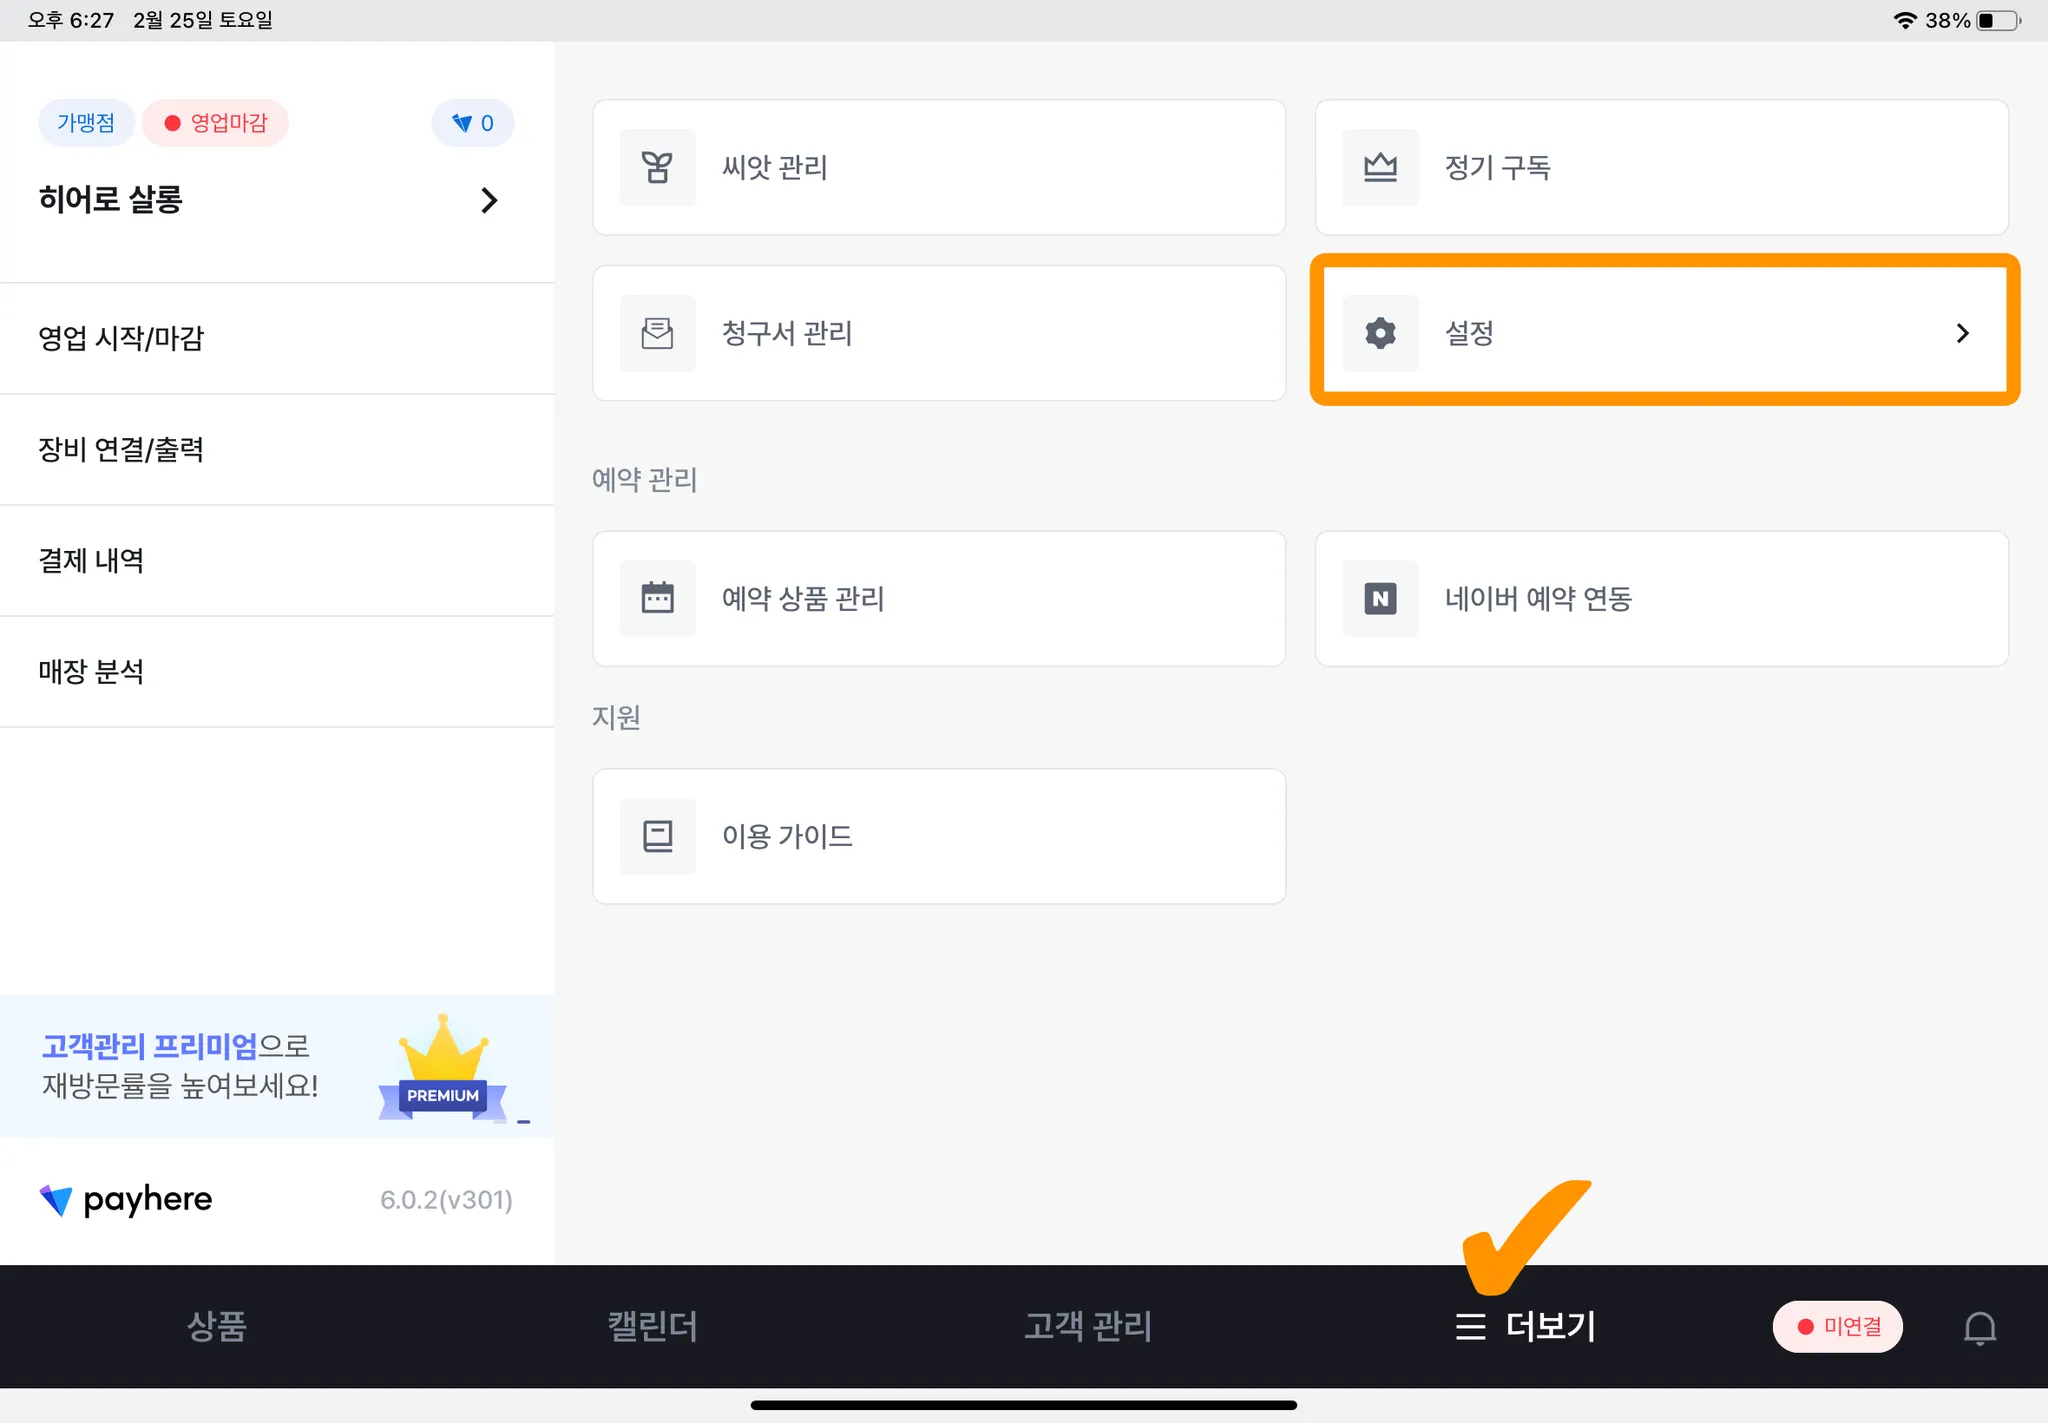
Task: Tap the 미연결 connection status pill
Action: coord(1837,1327)
